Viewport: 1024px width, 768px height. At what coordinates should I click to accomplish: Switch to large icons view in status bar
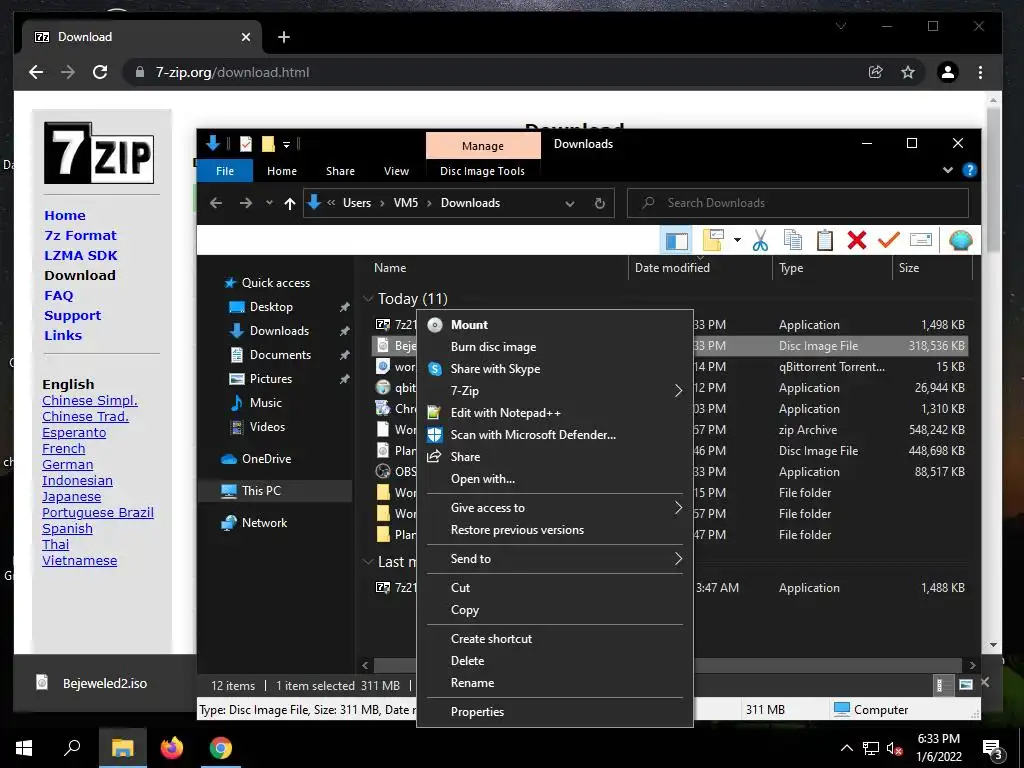click(966, 684)
